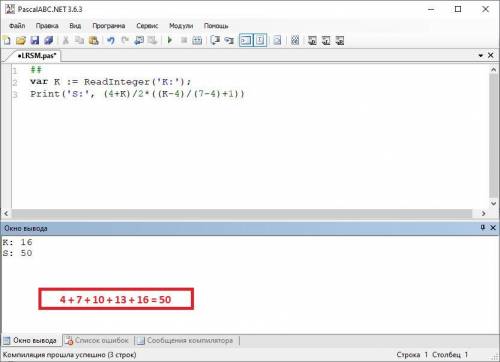Paste from clipboard using the toolbar icon

click(94, 41)
